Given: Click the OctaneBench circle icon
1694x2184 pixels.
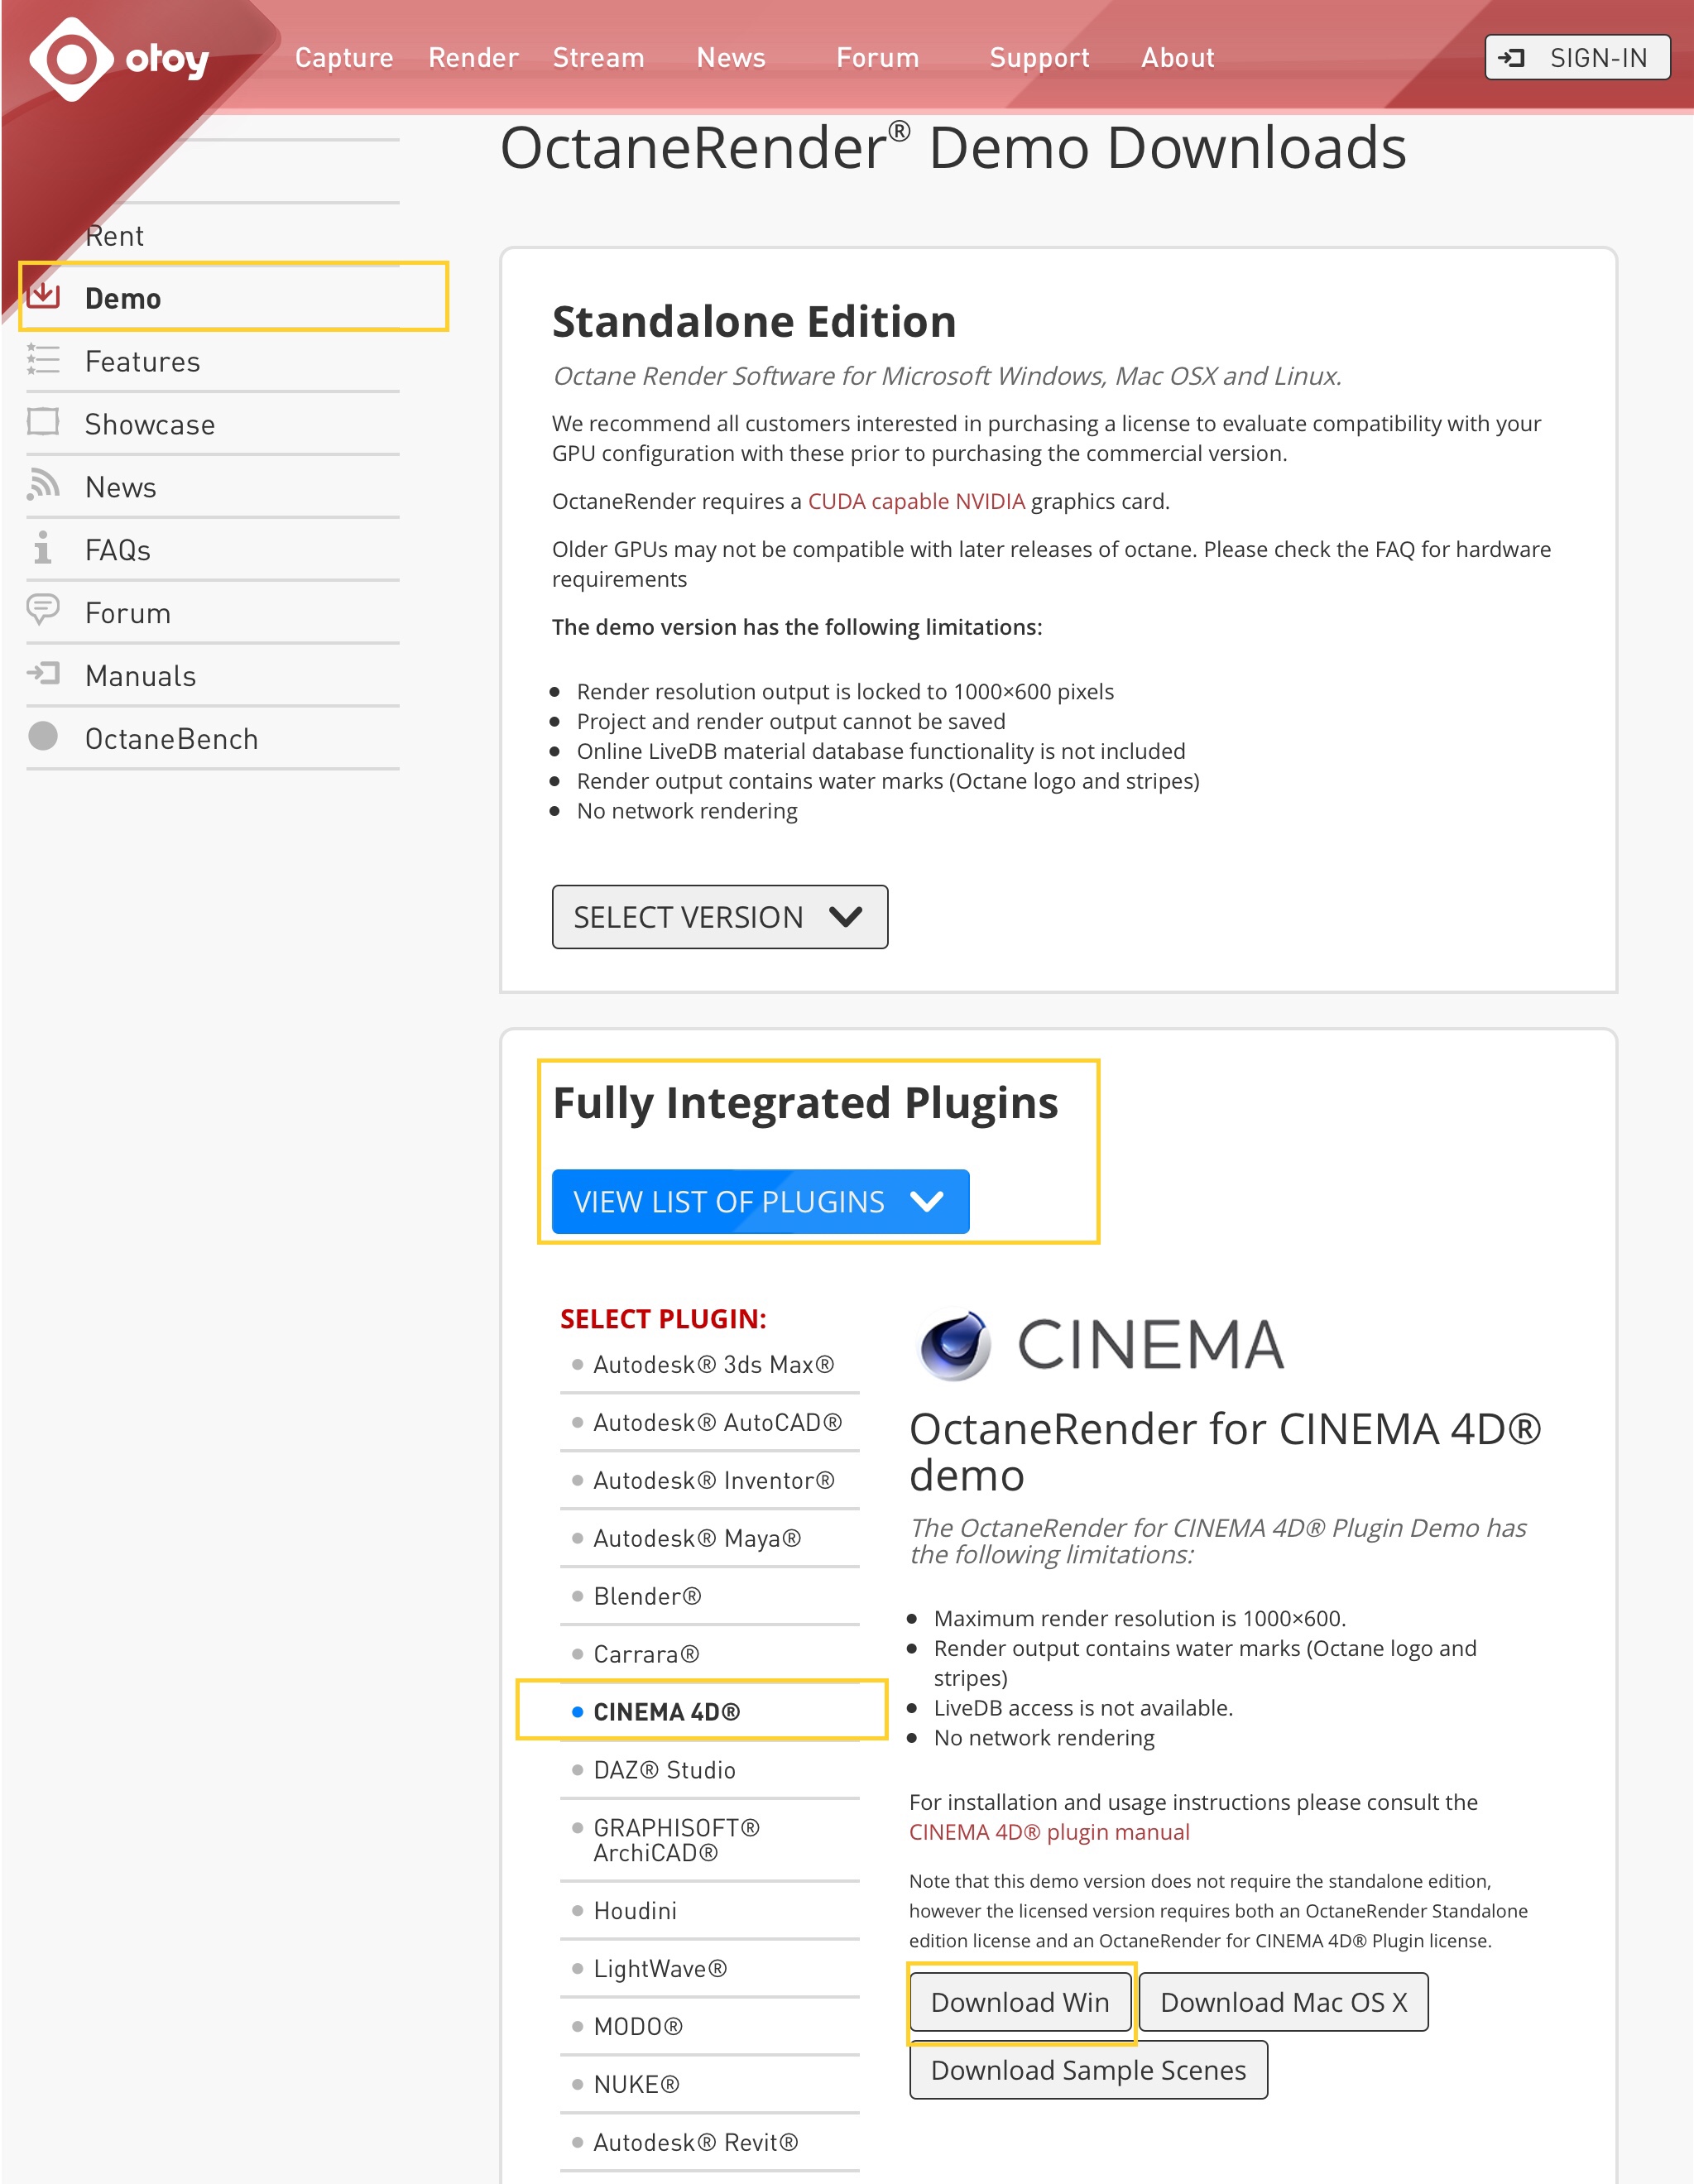Looking at the screenshot, I should coord(43,737).
